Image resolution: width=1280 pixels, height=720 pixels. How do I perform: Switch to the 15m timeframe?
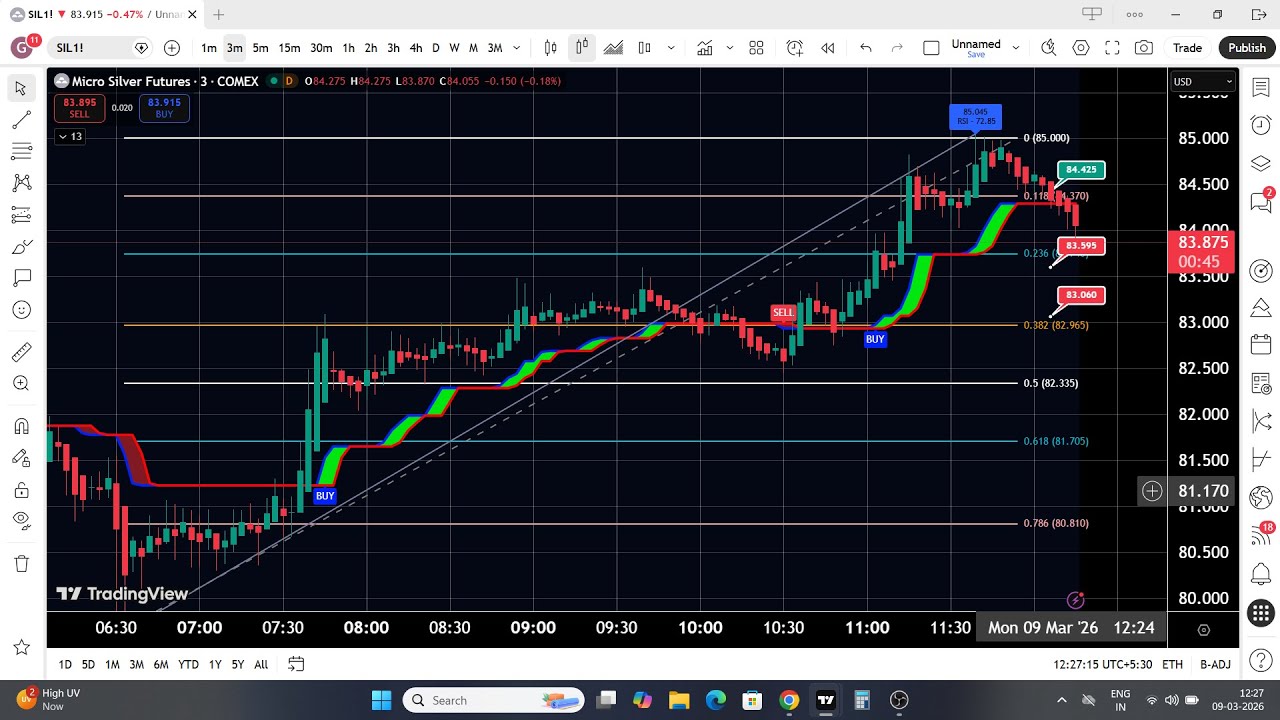[x=289, y=48]
